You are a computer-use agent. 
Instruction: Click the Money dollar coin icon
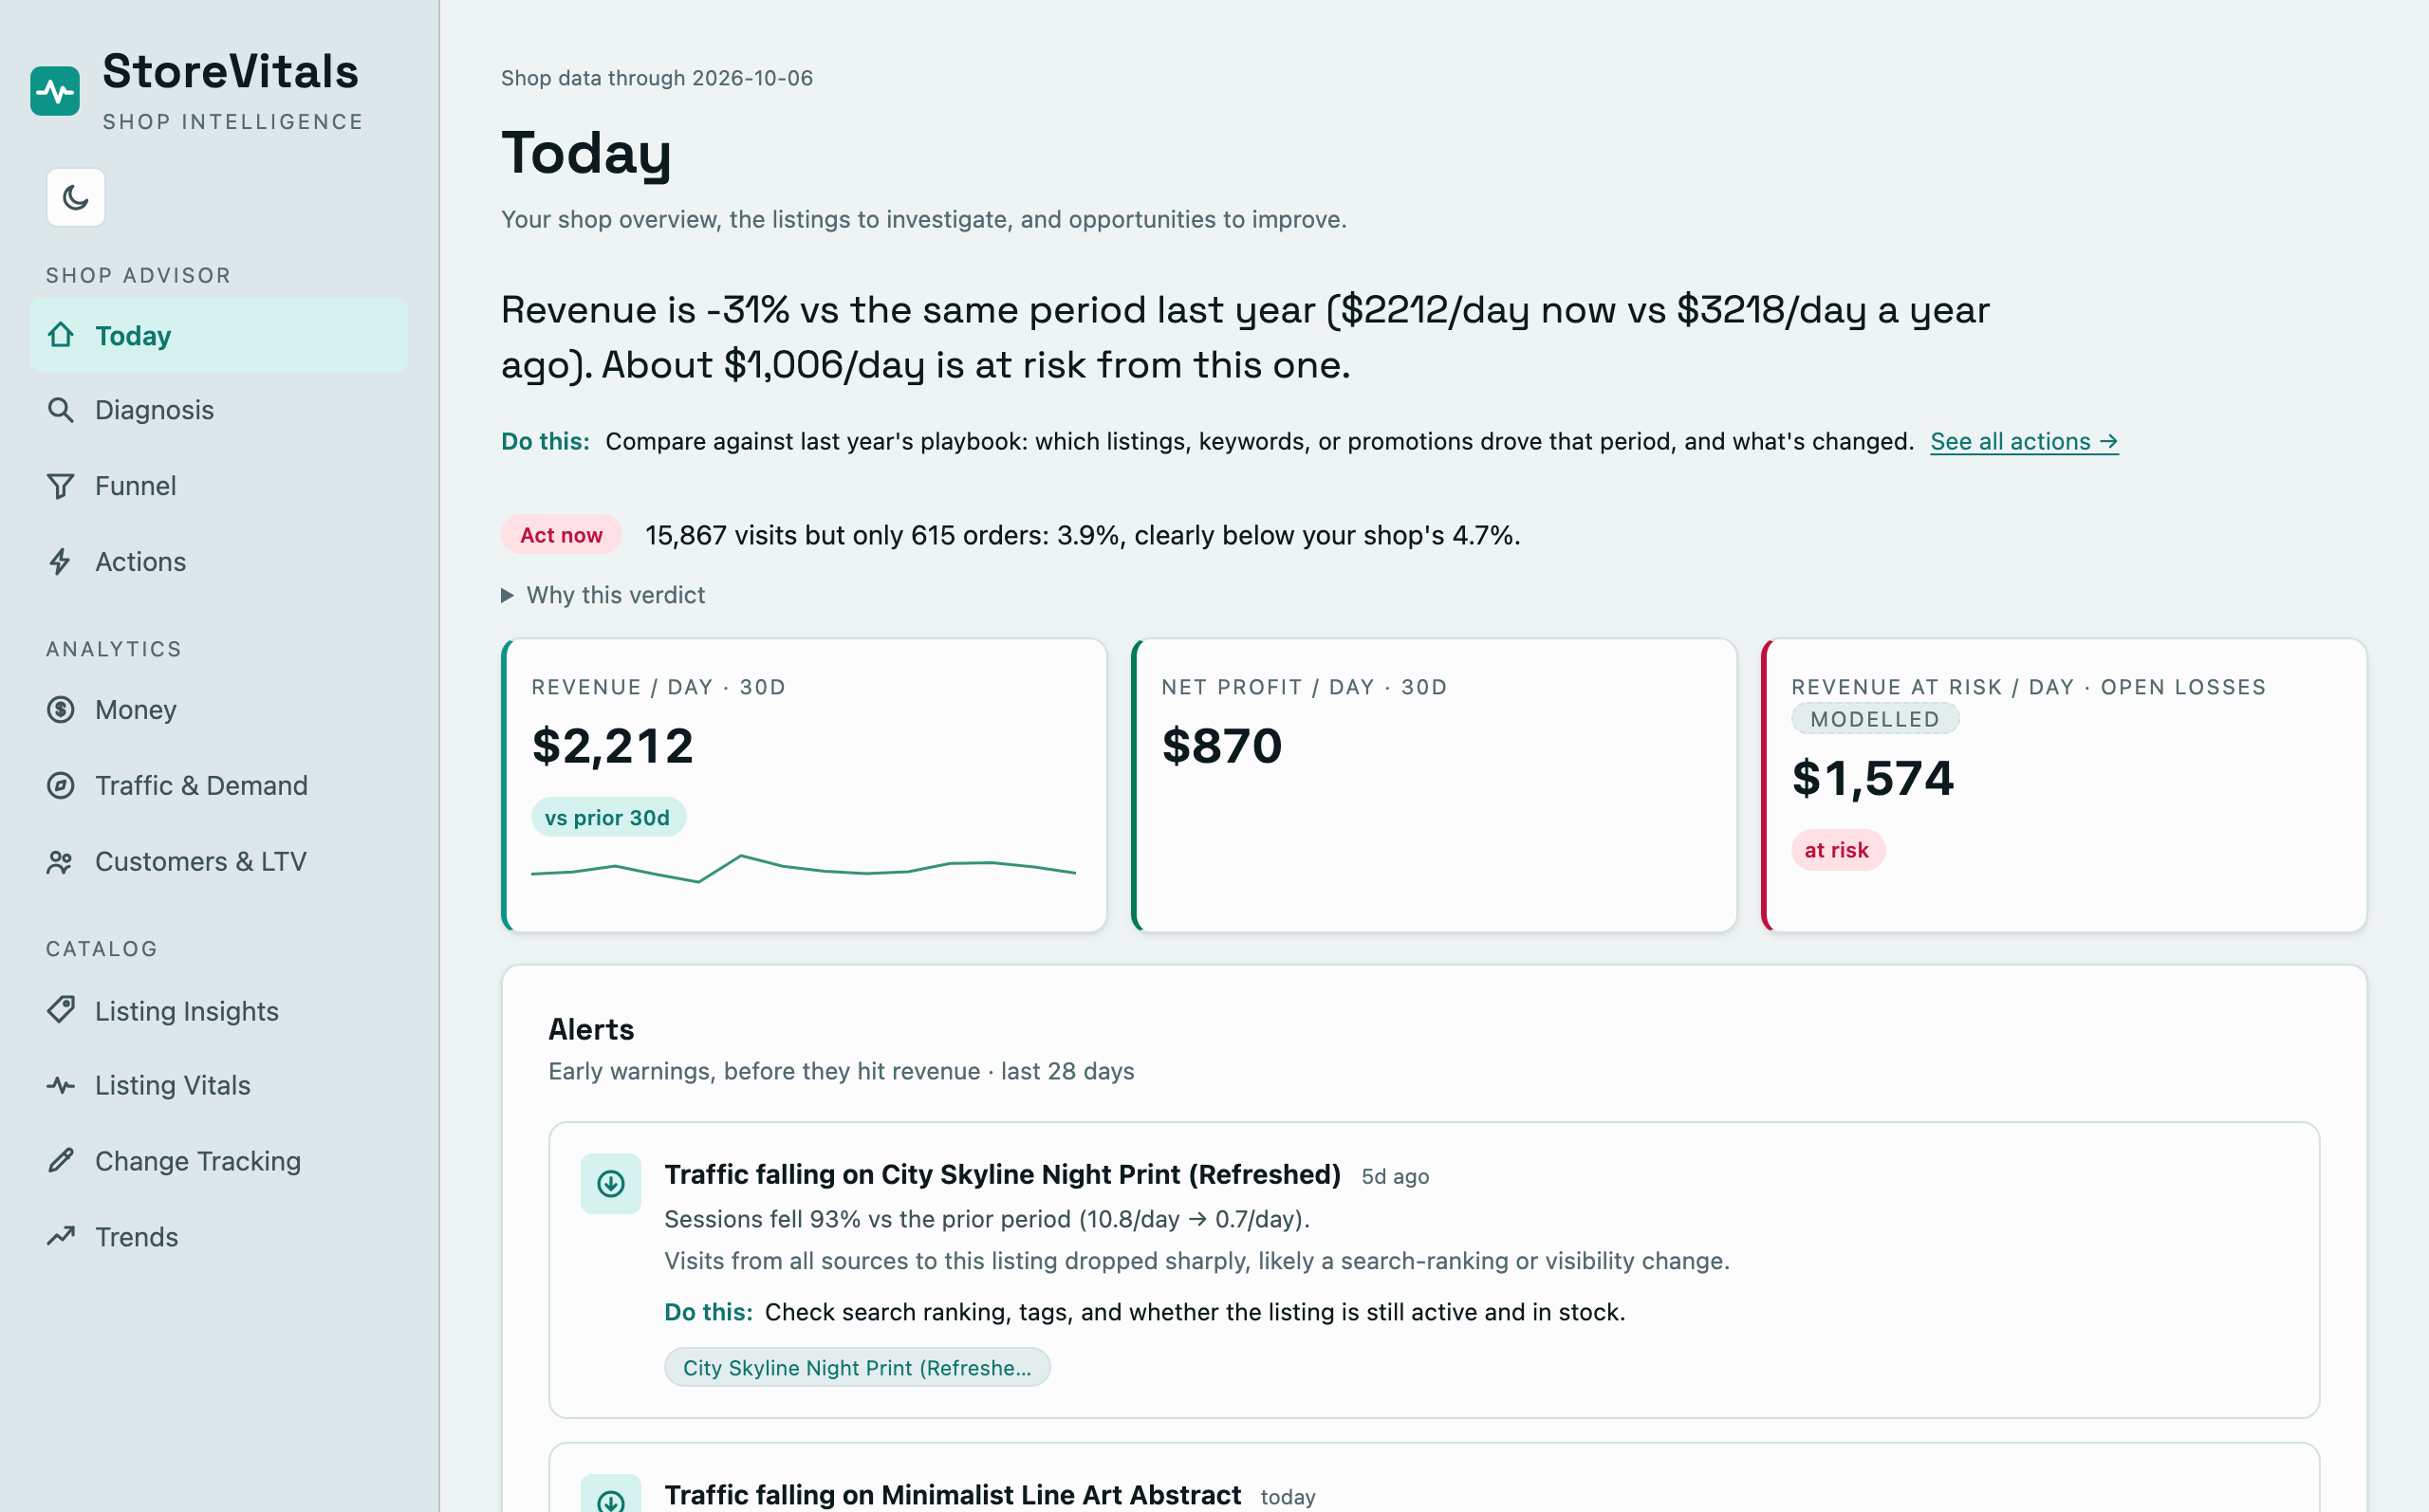point(61,710)
